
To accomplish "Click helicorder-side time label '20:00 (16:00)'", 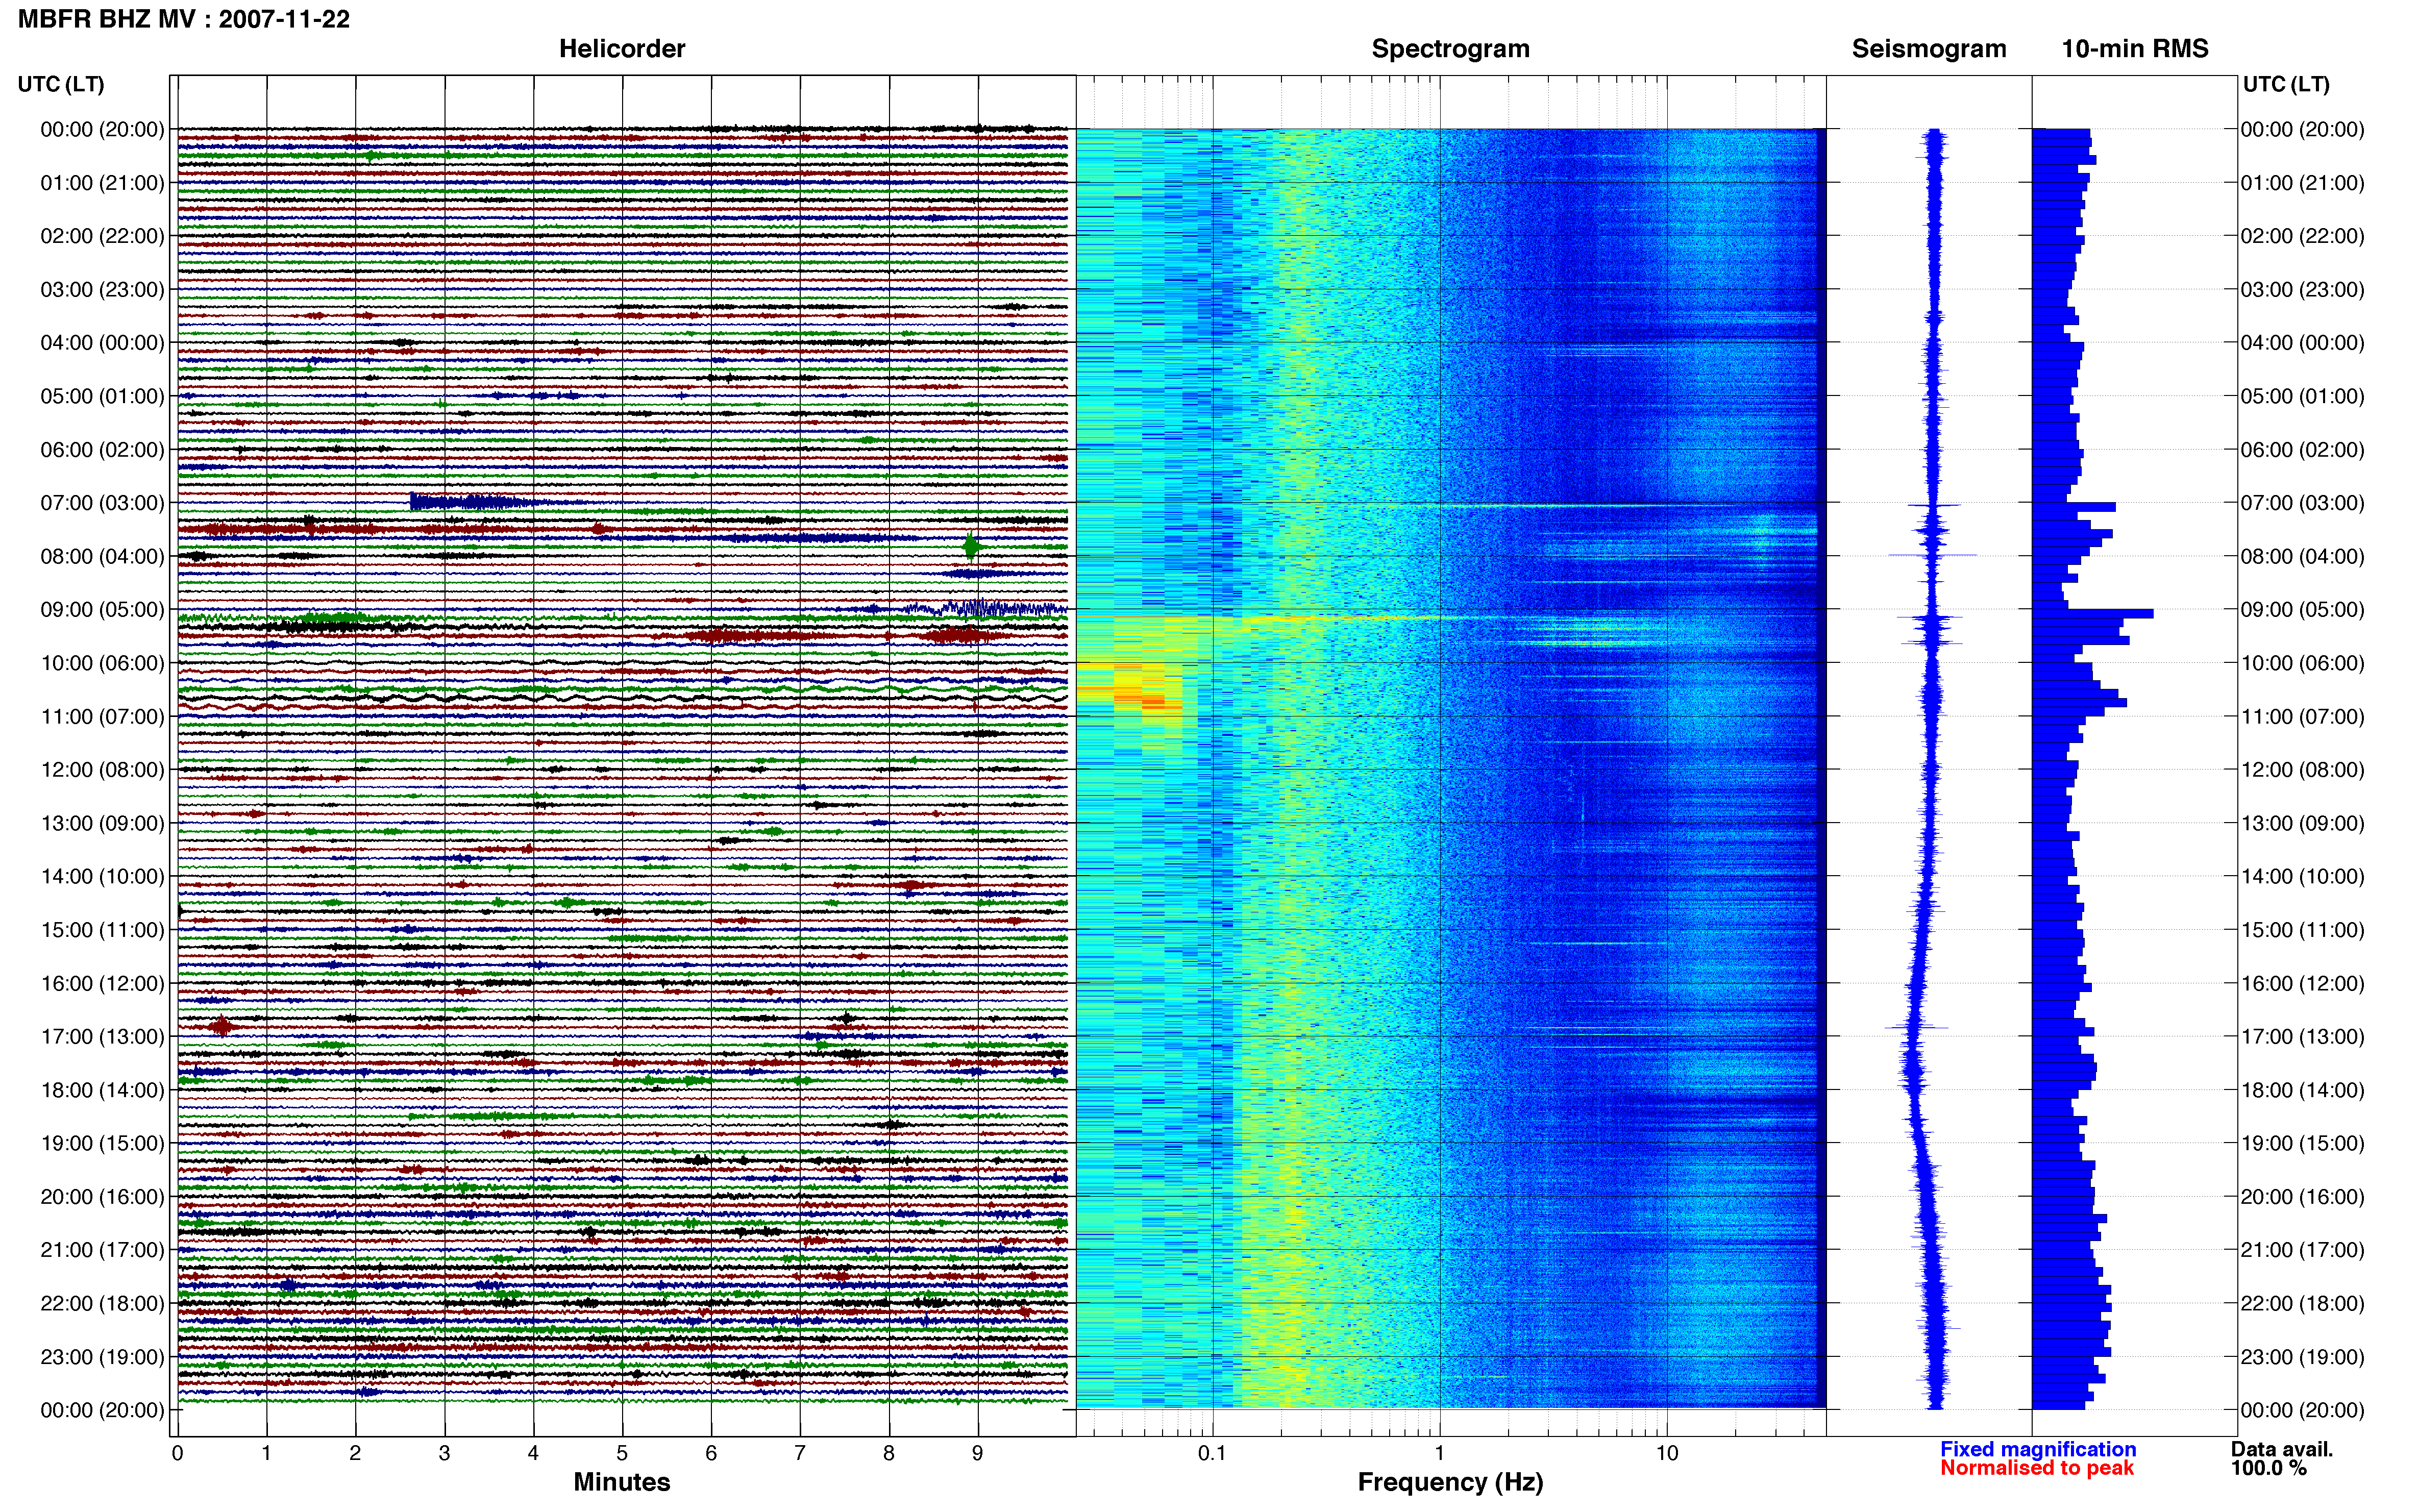I will (x=102, y=1197).
